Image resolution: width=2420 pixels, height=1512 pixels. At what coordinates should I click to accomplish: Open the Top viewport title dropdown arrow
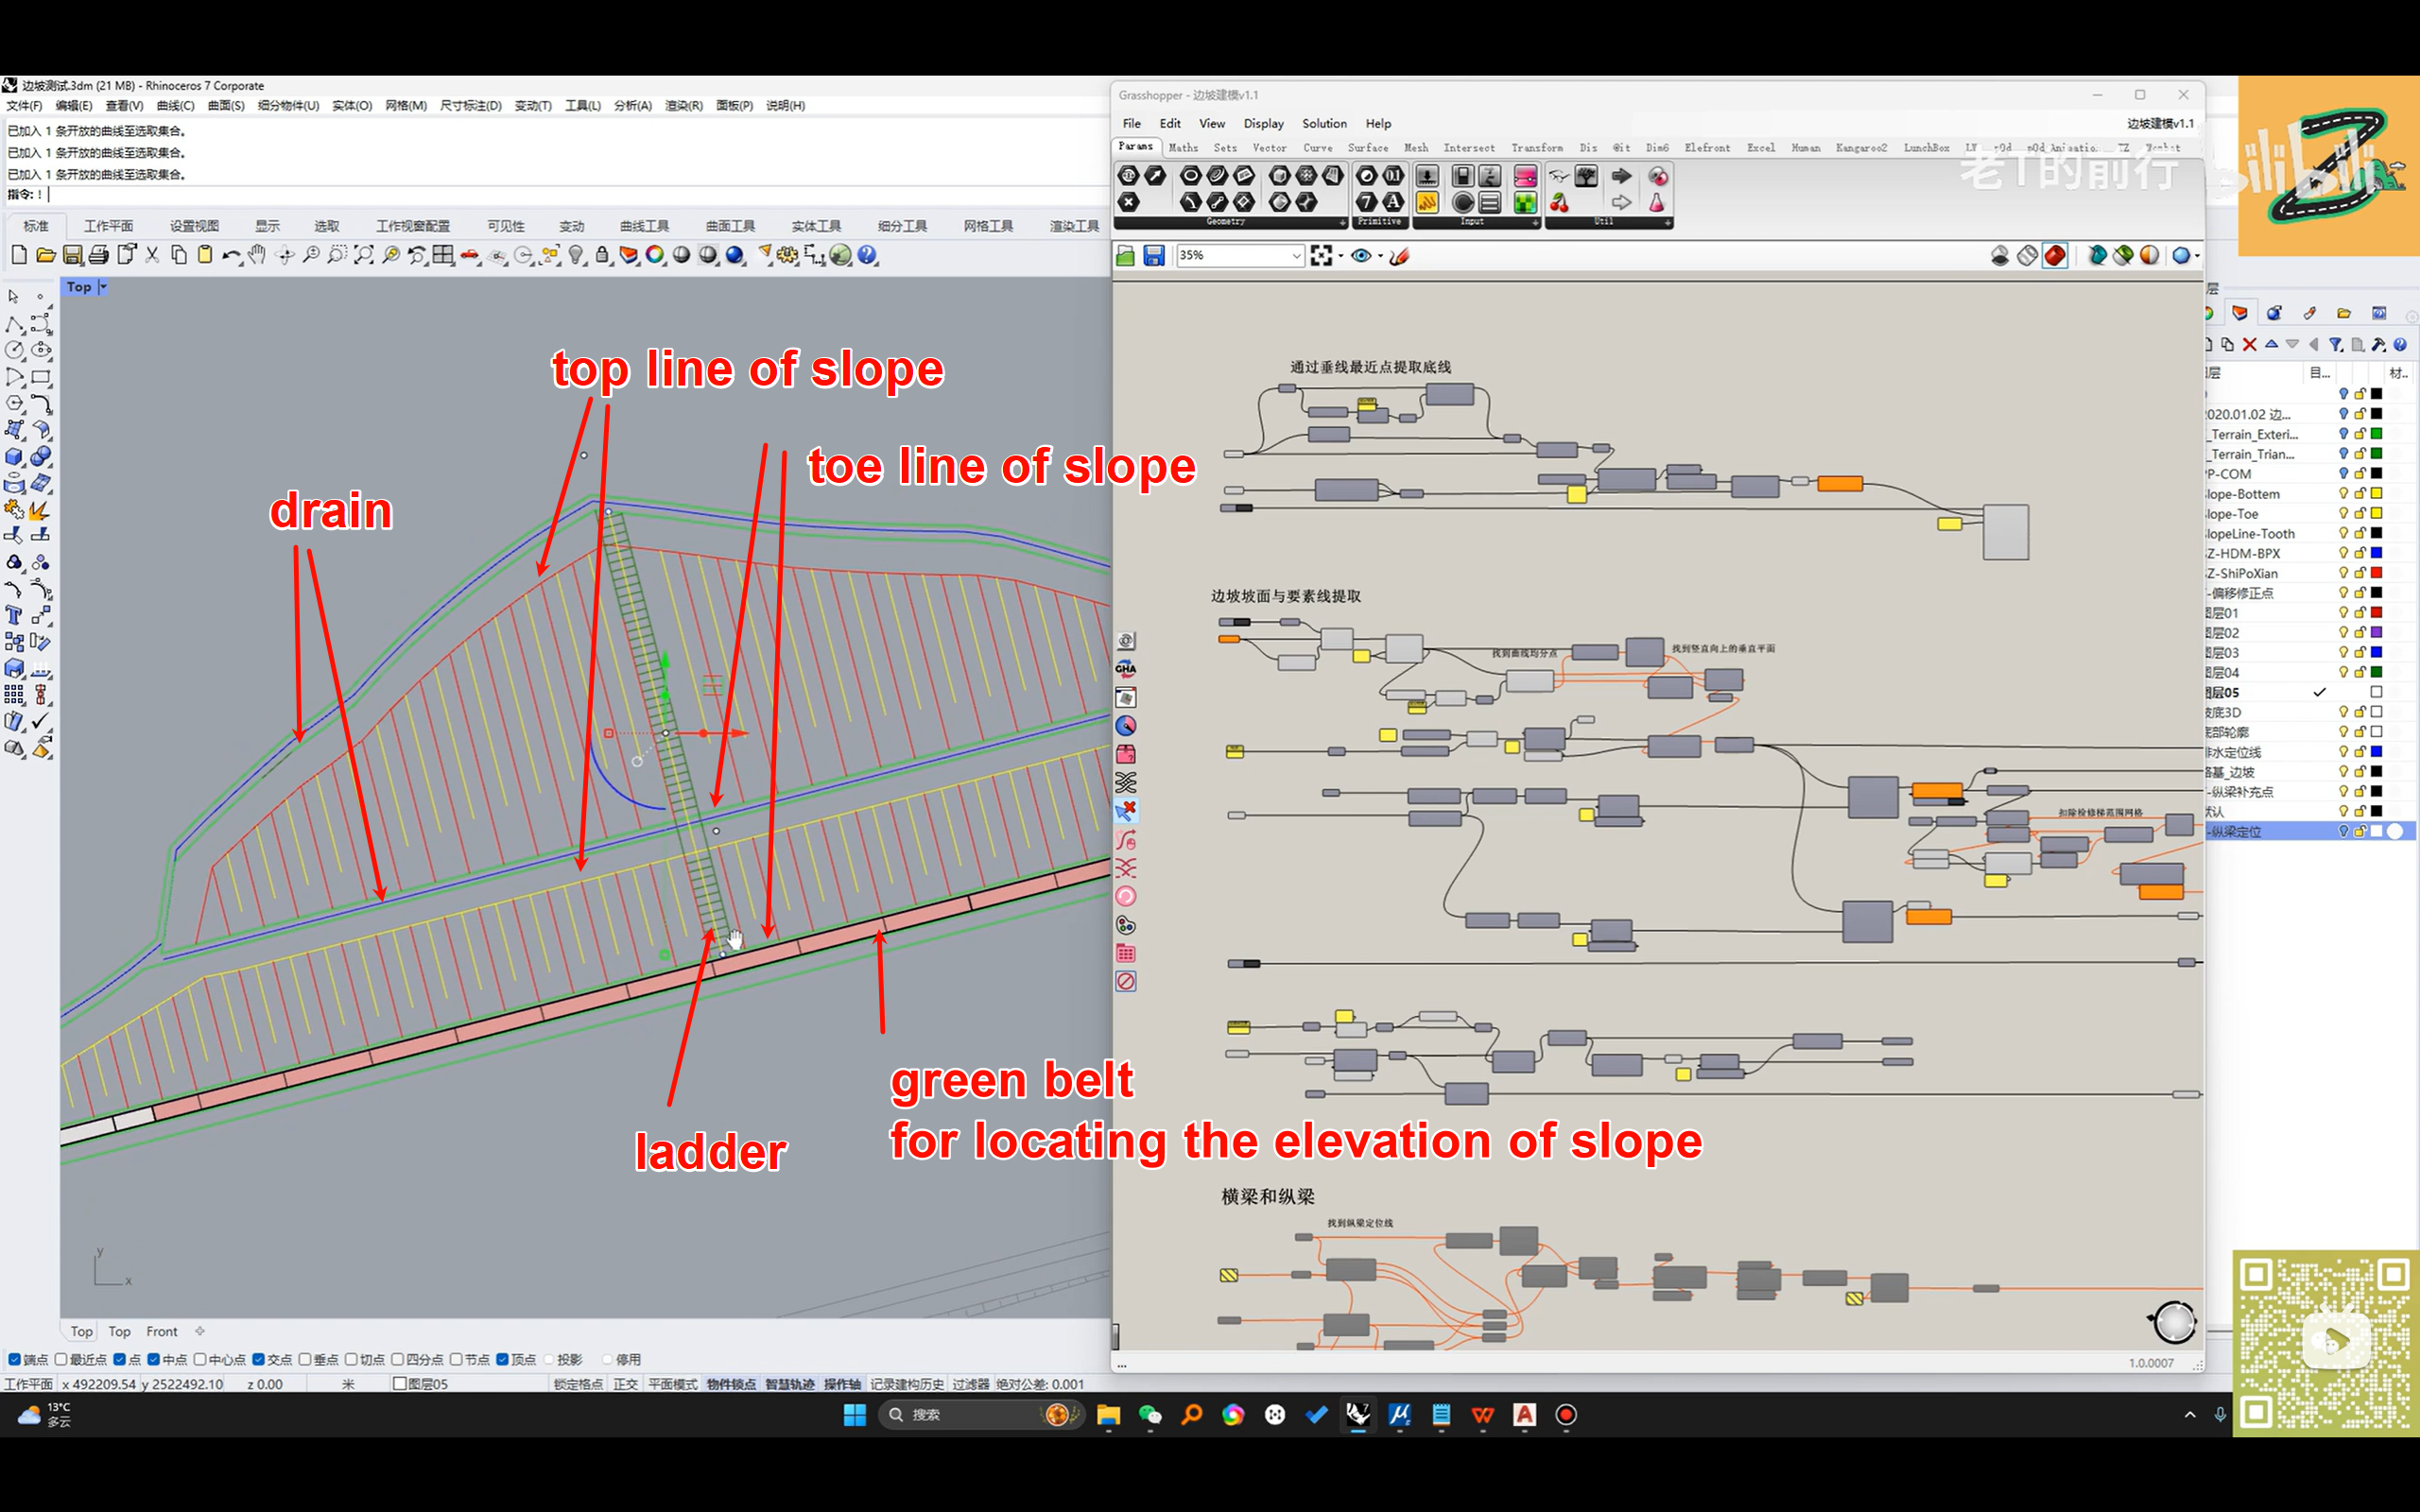coord(103,287)
